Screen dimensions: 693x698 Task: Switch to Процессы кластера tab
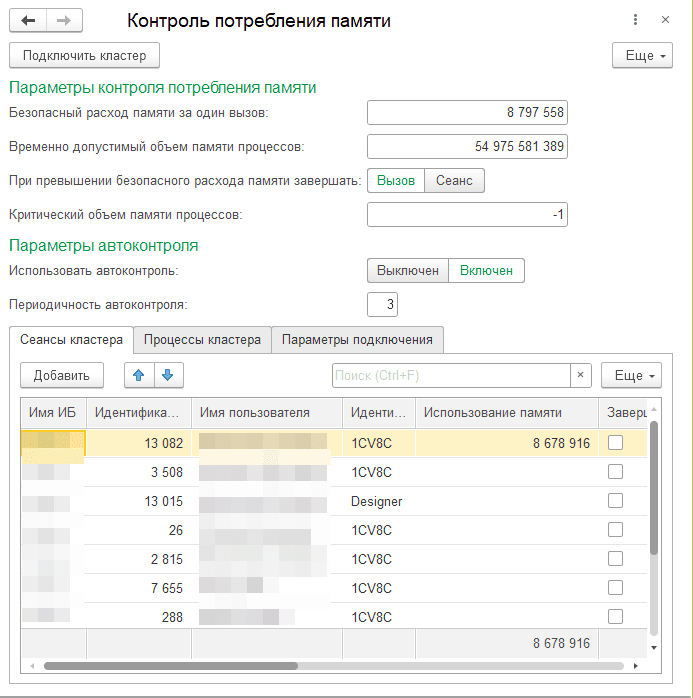click(x=202, y=340)
